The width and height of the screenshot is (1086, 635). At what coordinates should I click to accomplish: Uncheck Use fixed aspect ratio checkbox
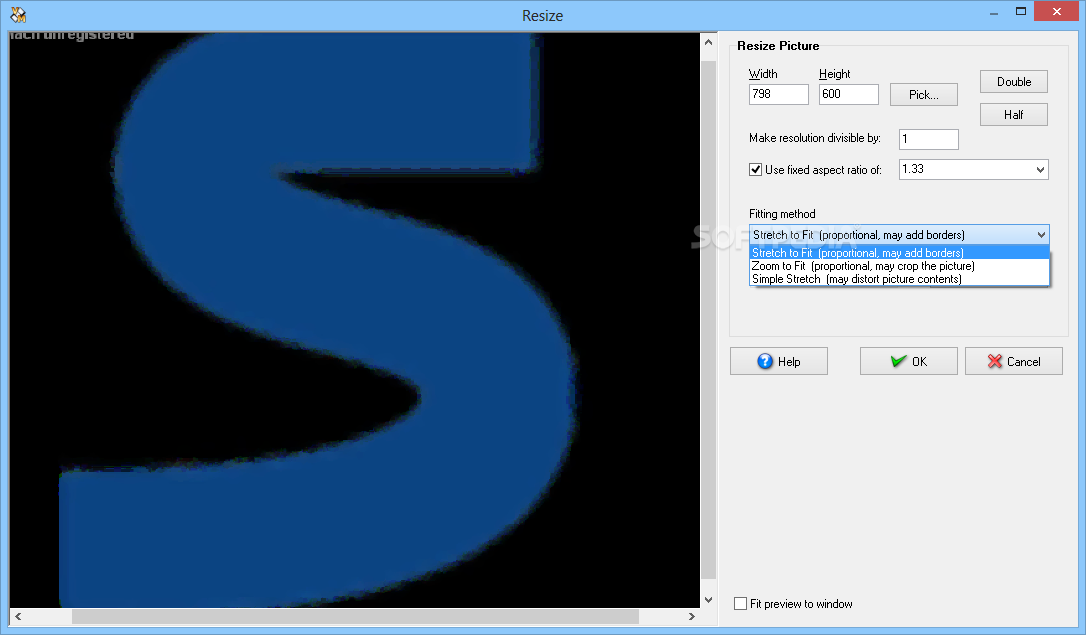(x=756, y=170)
